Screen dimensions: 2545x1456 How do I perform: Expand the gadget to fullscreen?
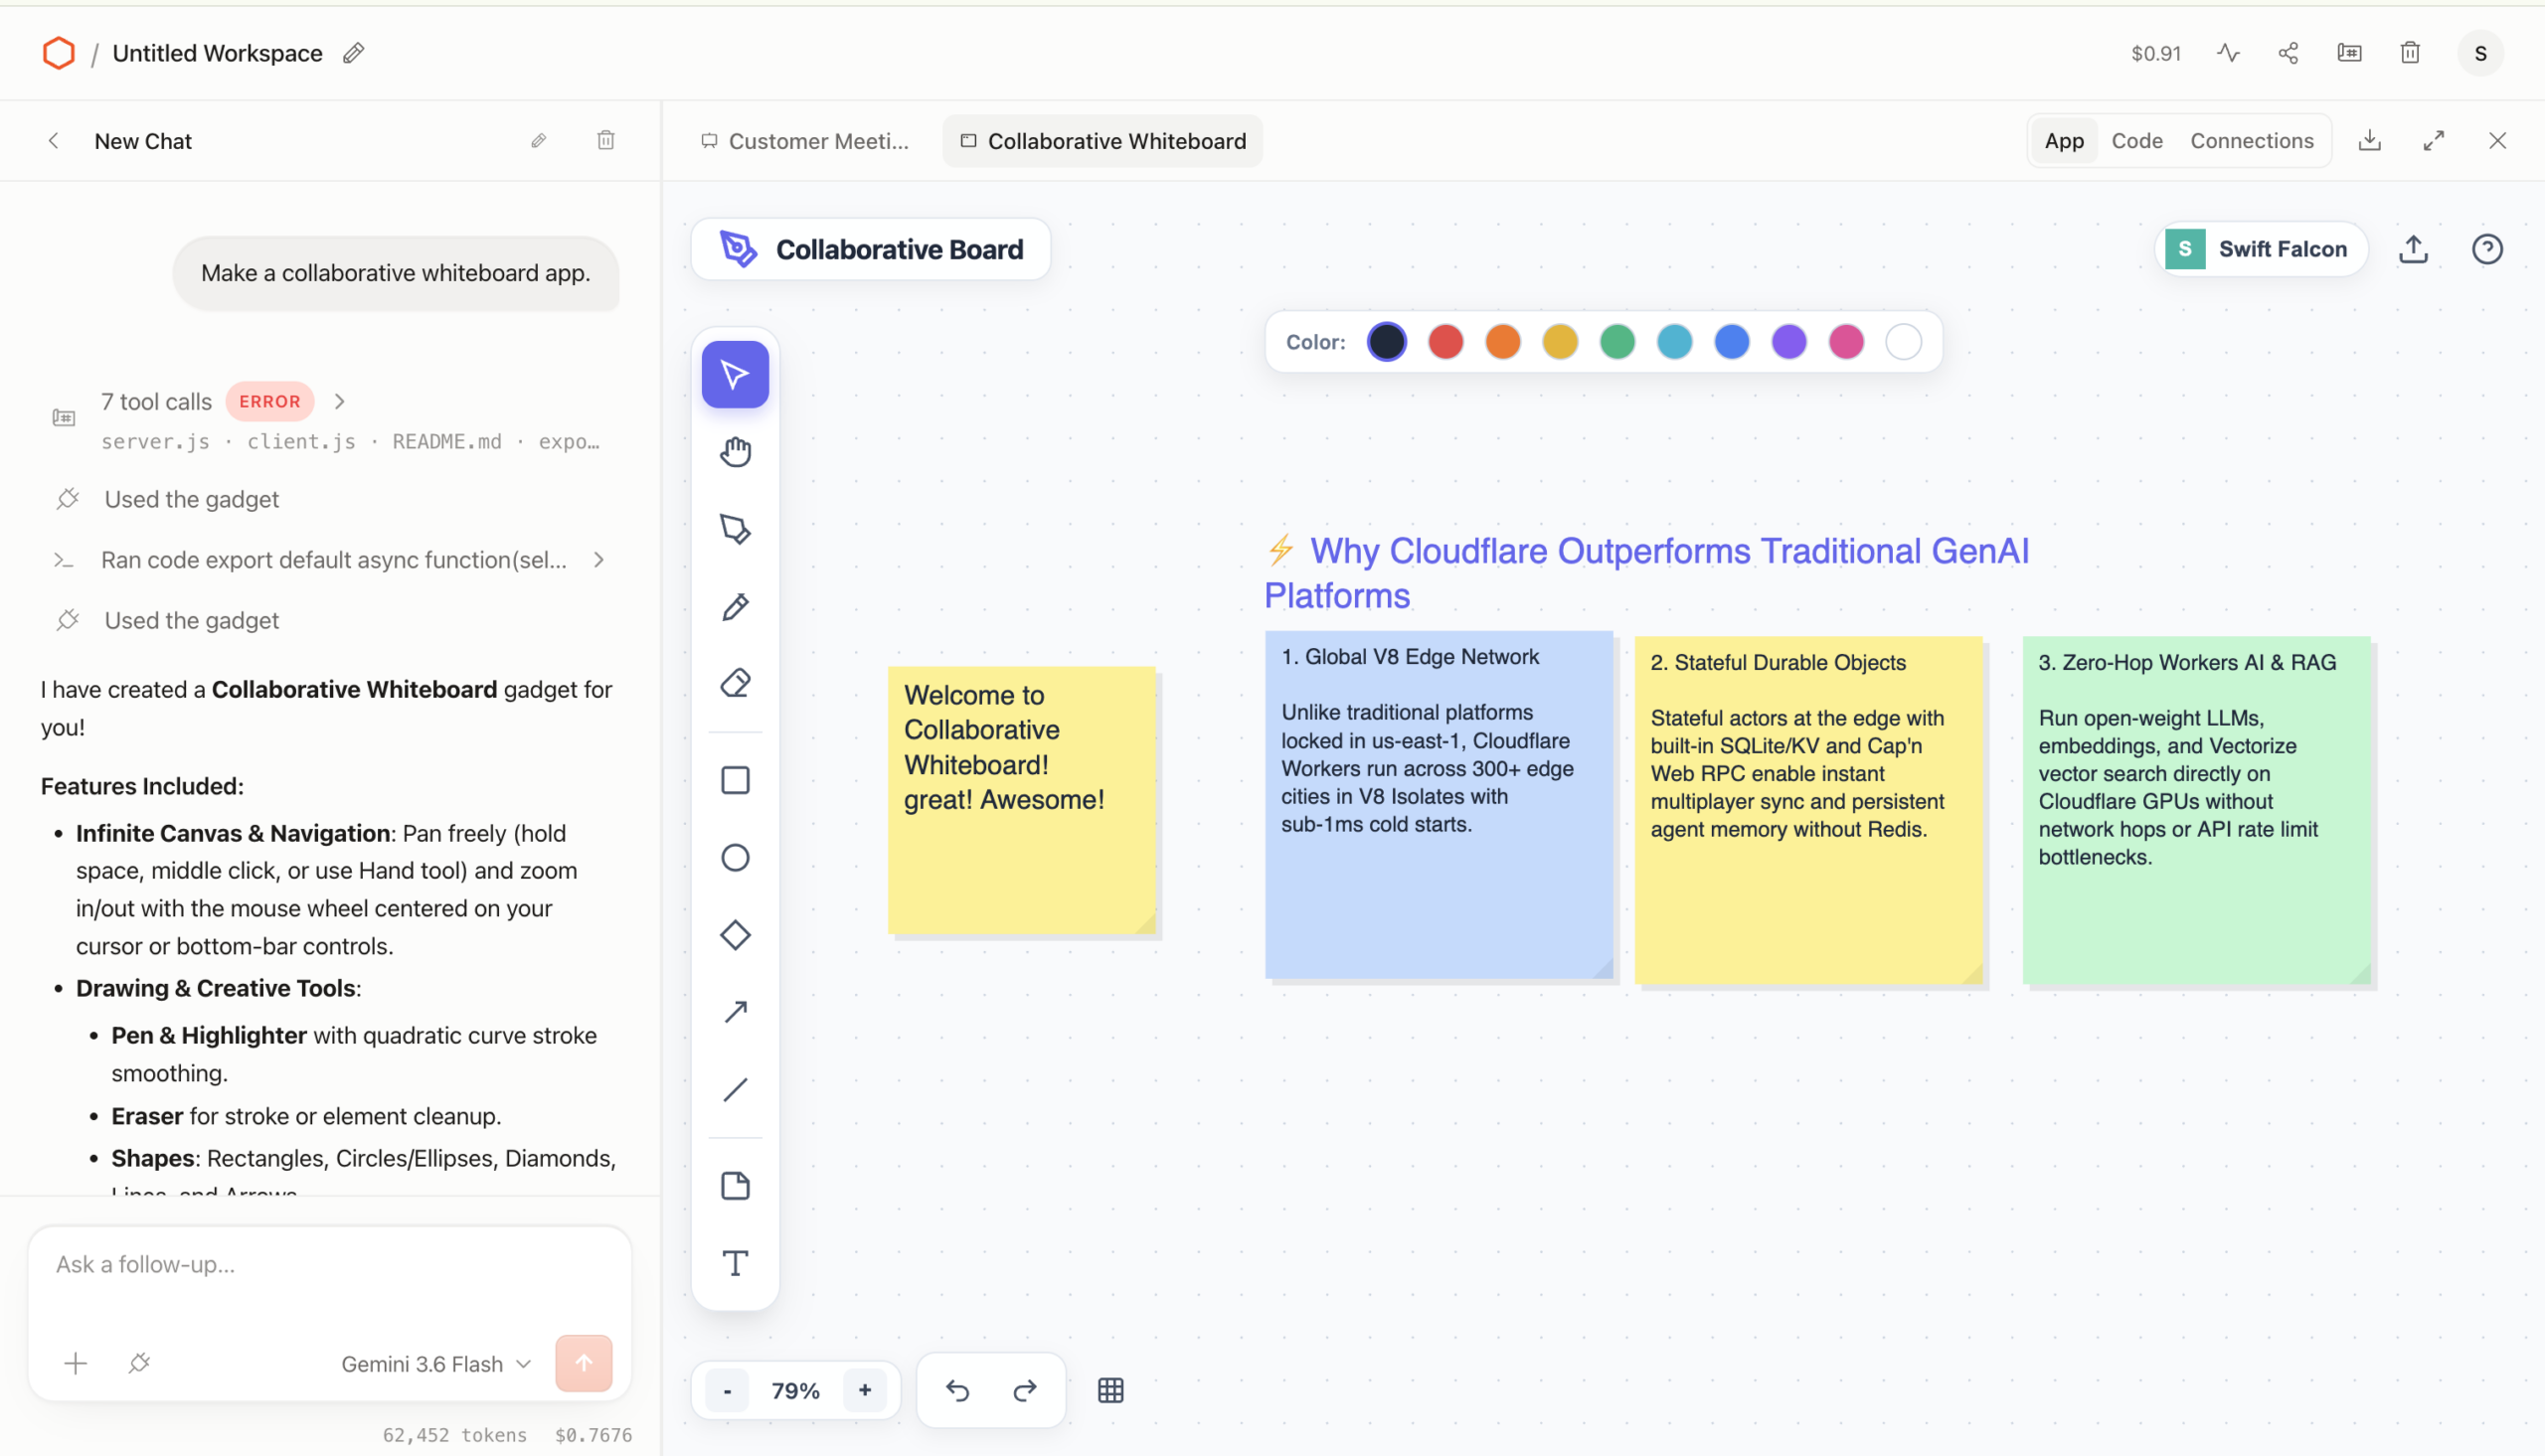tap(2433, 141)
